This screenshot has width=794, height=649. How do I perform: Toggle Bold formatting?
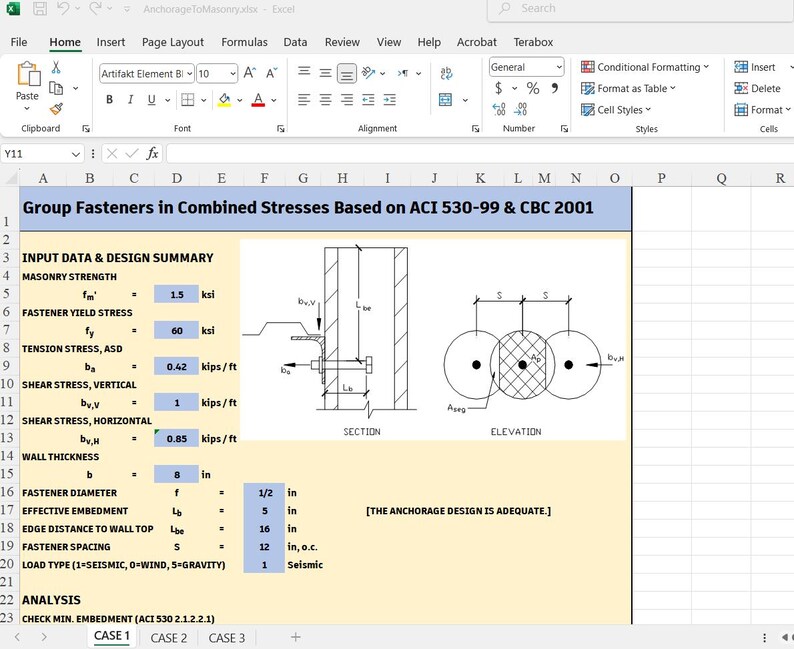point(109,100)
